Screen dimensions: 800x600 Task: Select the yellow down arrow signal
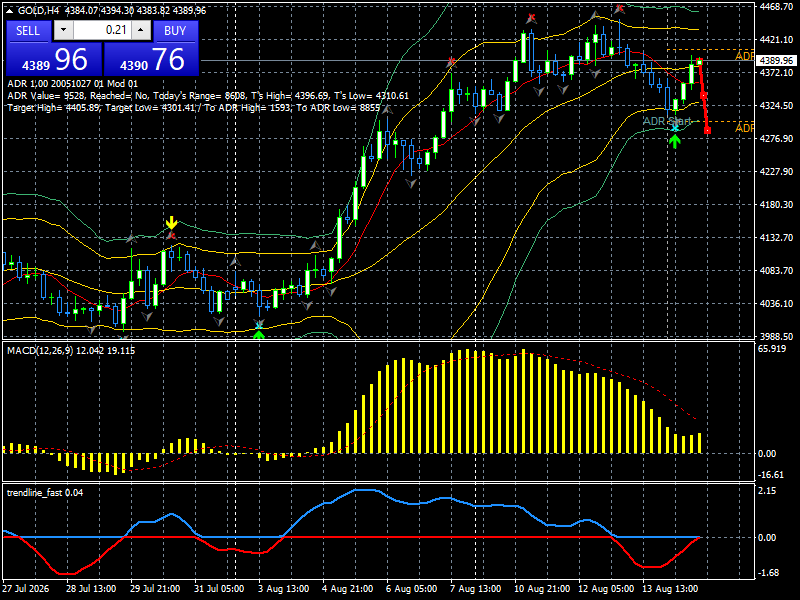click(171, 223)
